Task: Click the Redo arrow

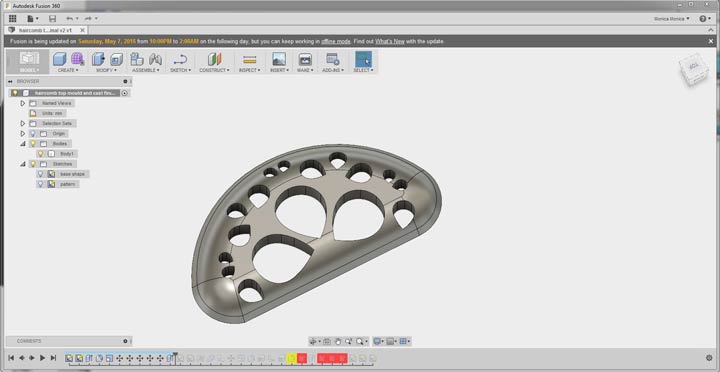Action: click(88, 19)
